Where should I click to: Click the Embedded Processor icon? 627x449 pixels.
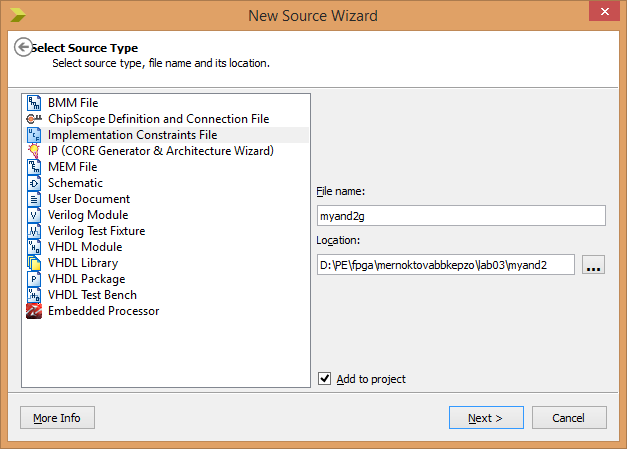point(34,311)
